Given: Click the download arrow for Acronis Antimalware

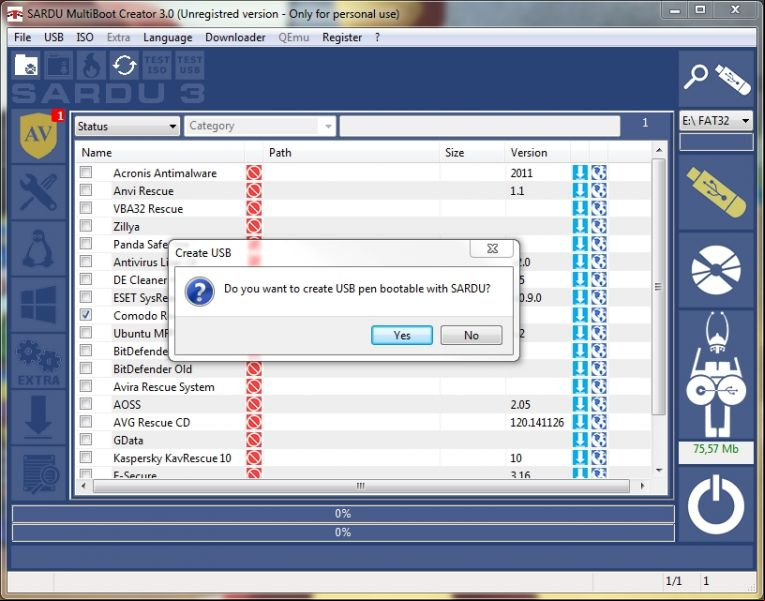Looking at the screenshot, I should click(x=580, y=173).
